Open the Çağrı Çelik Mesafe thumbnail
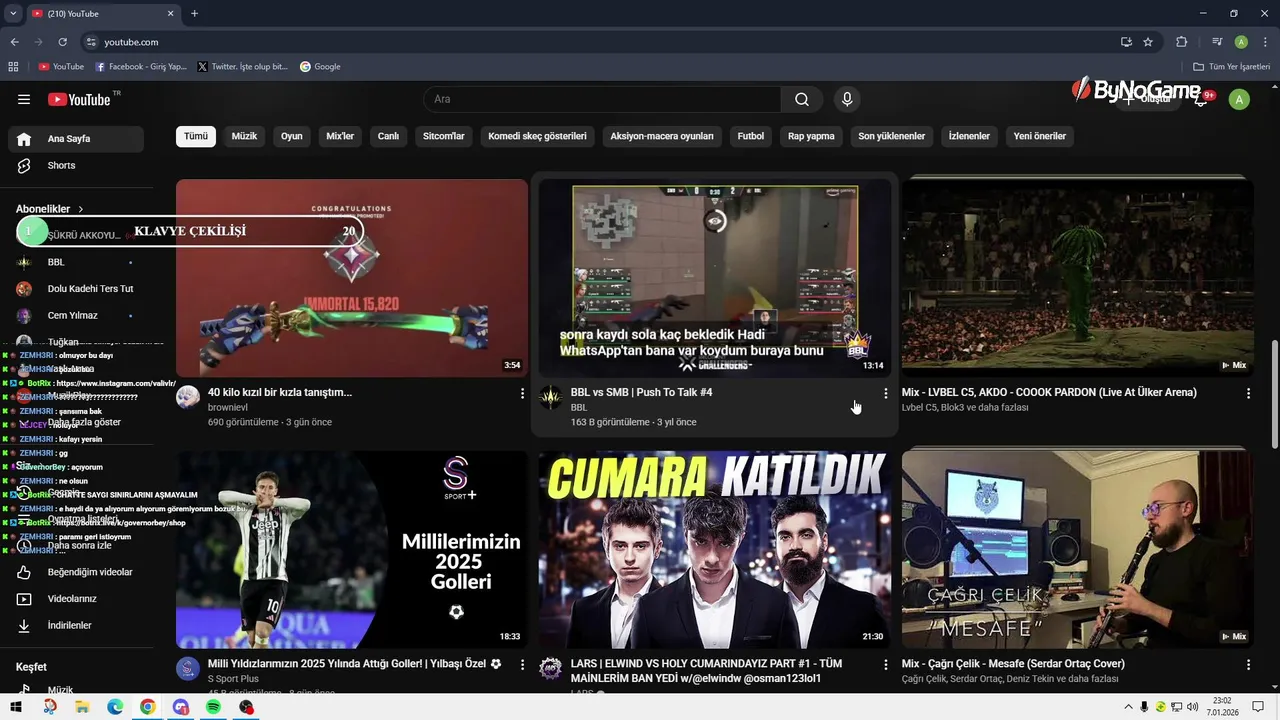 tap(1077, 549)
